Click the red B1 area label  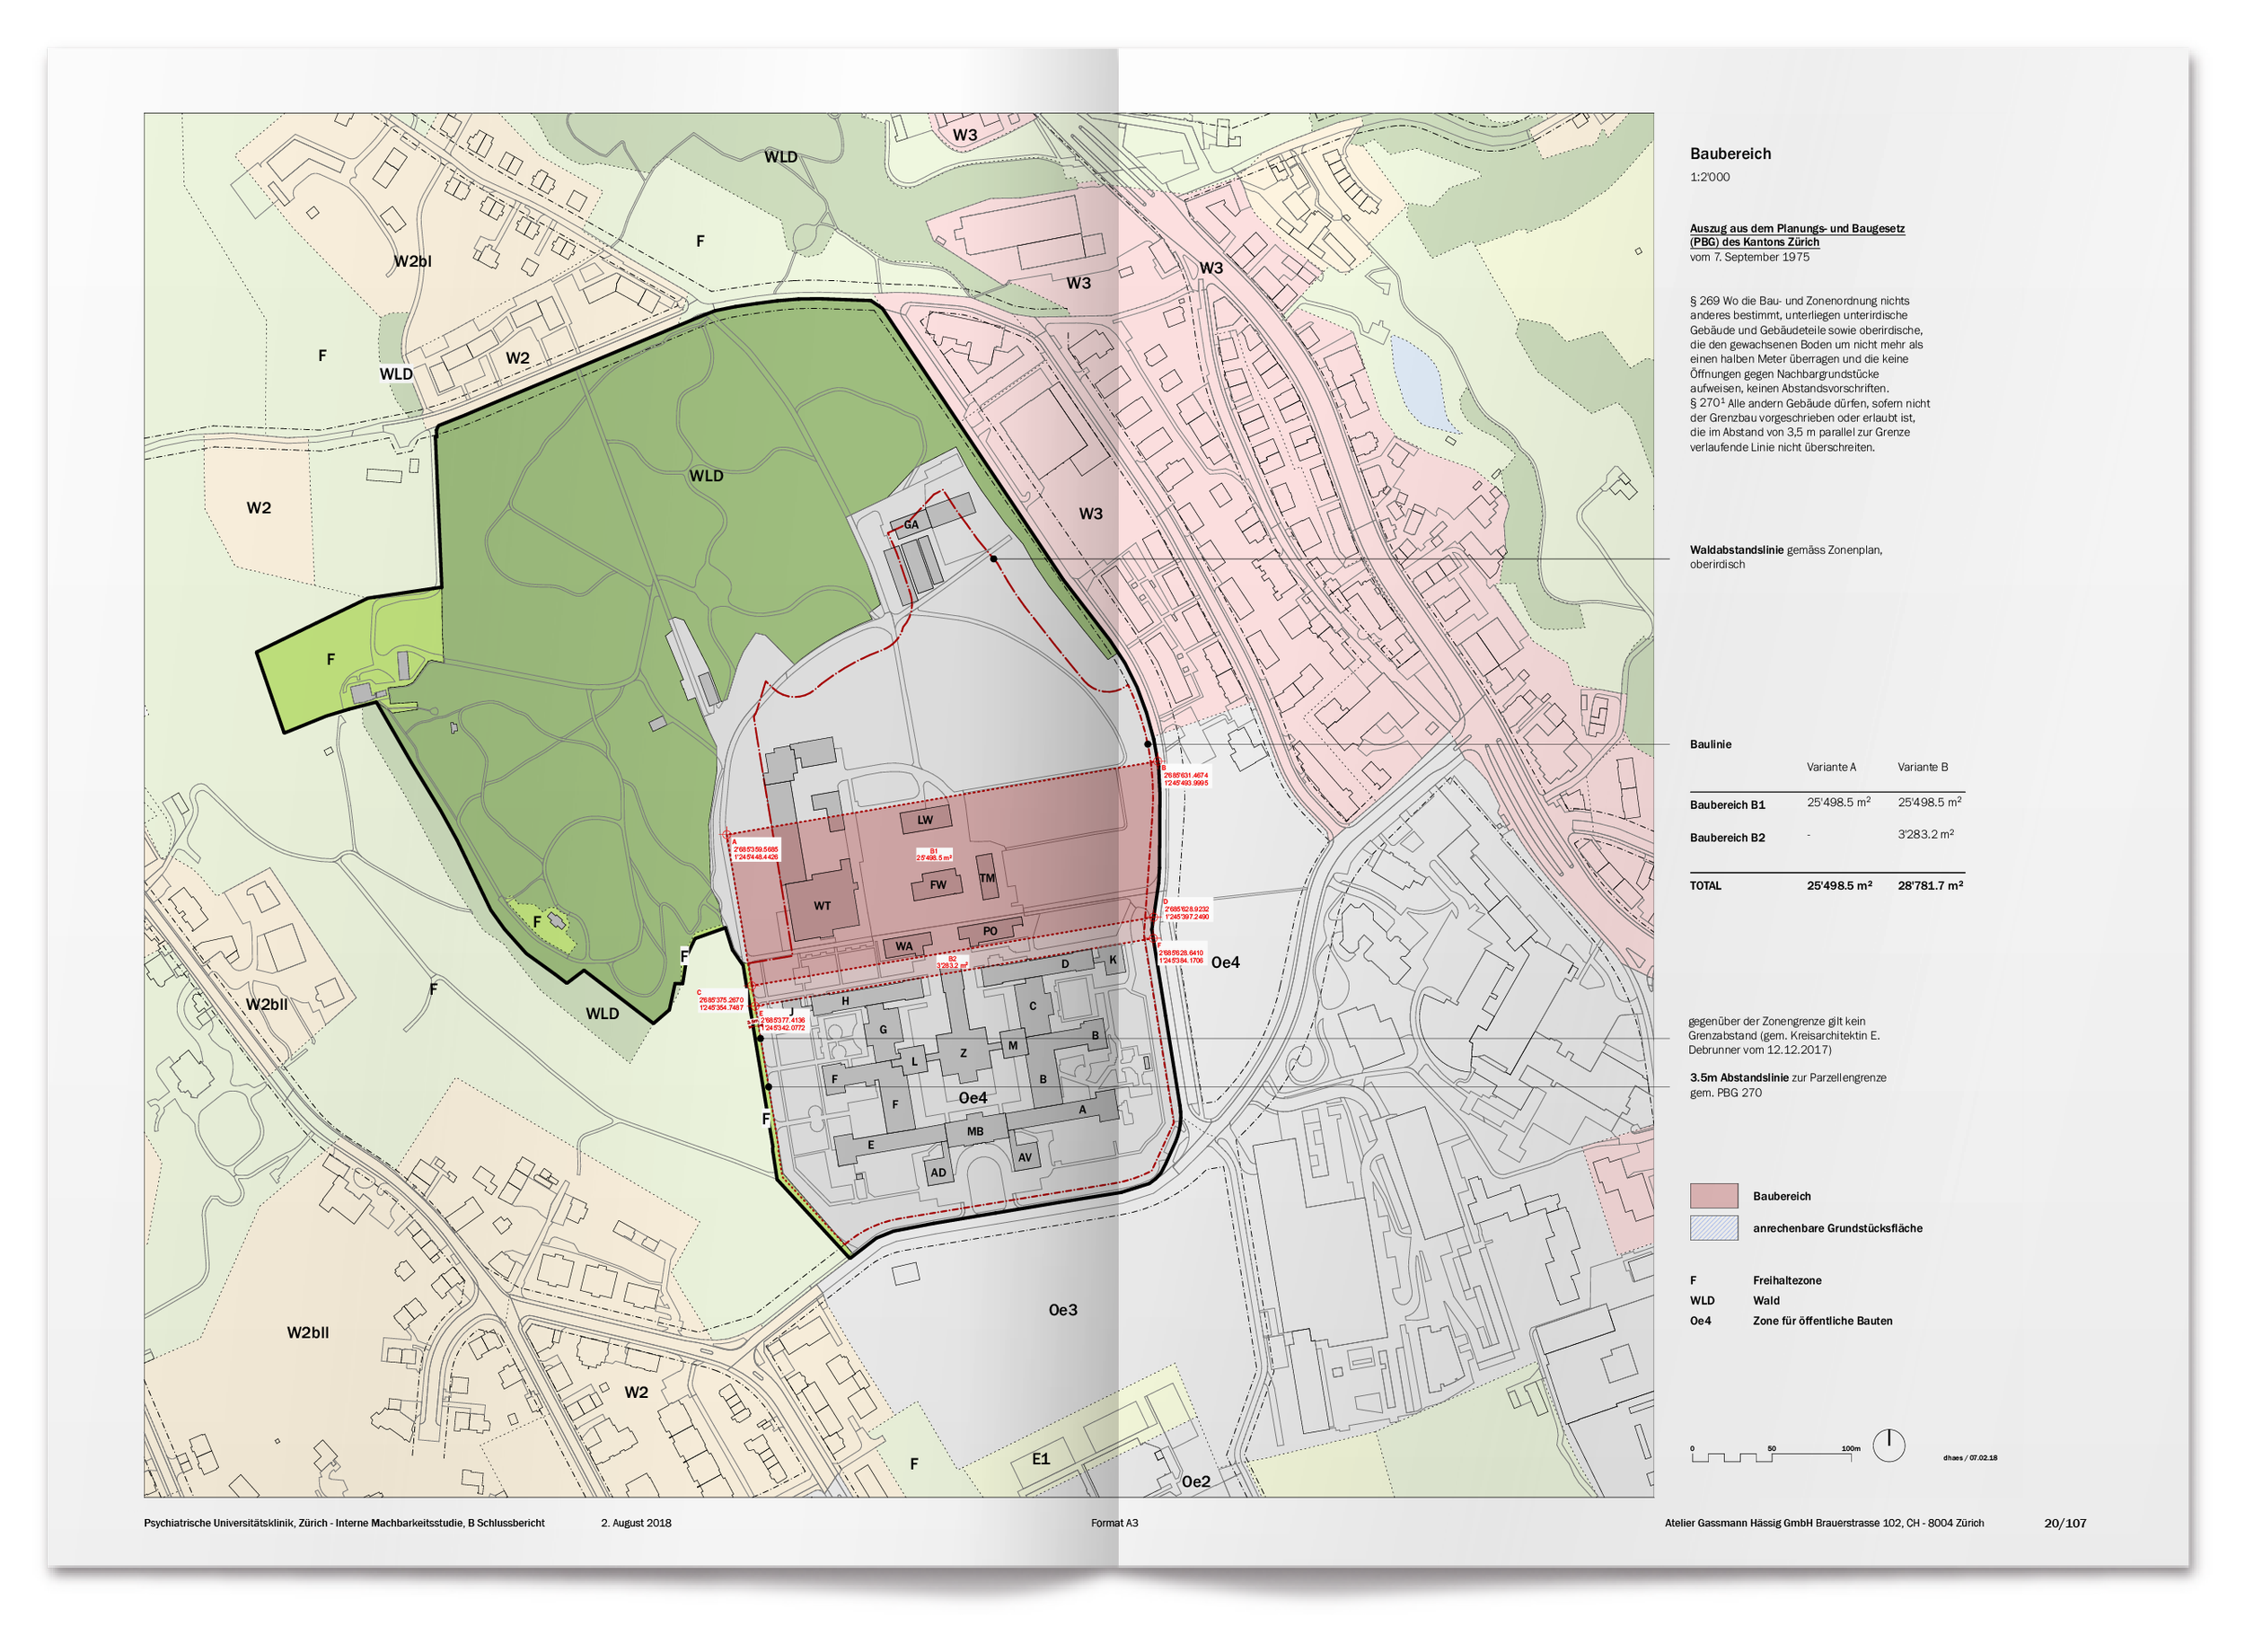[x=934, y=855]
